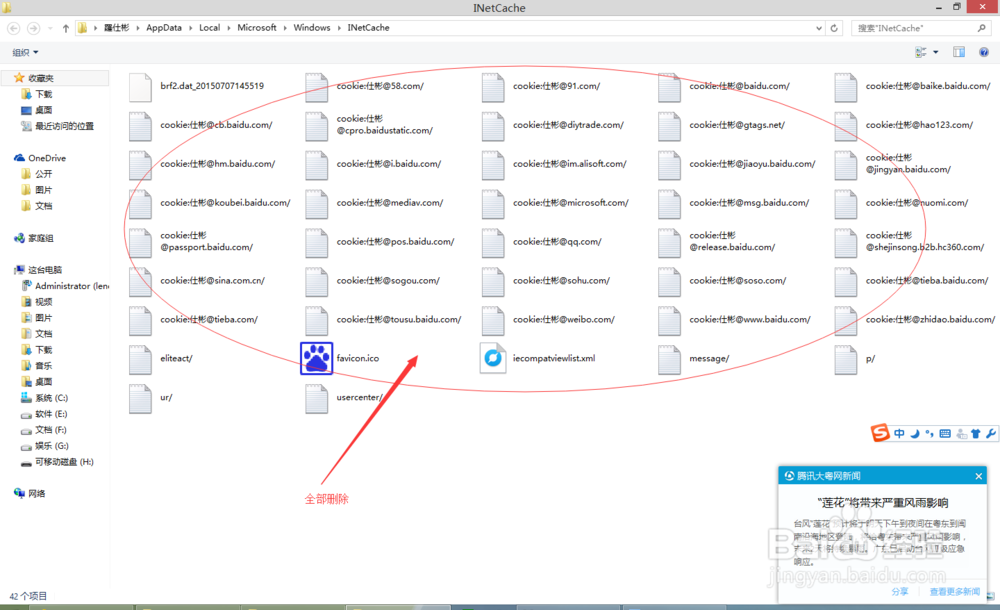The width and height of the screenshot is (1000, 610).
Task: Select the iecompatviewlist.xml file
Action: click(x=538, y=359)
